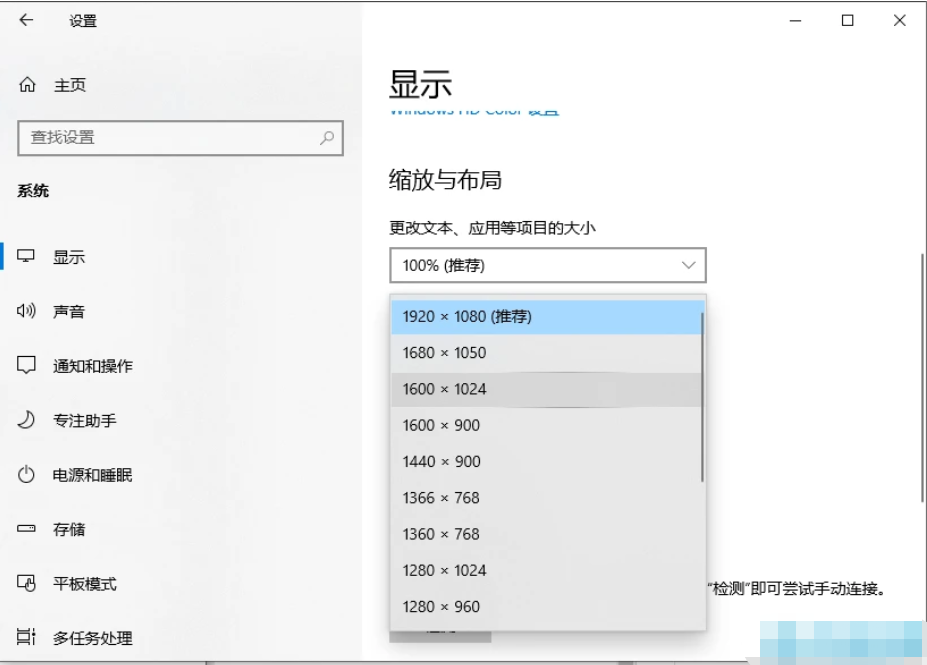Open the Home (主页) icon
This screenshot has height=665, width=927.
pyautogui.click(x=27, y=86)
